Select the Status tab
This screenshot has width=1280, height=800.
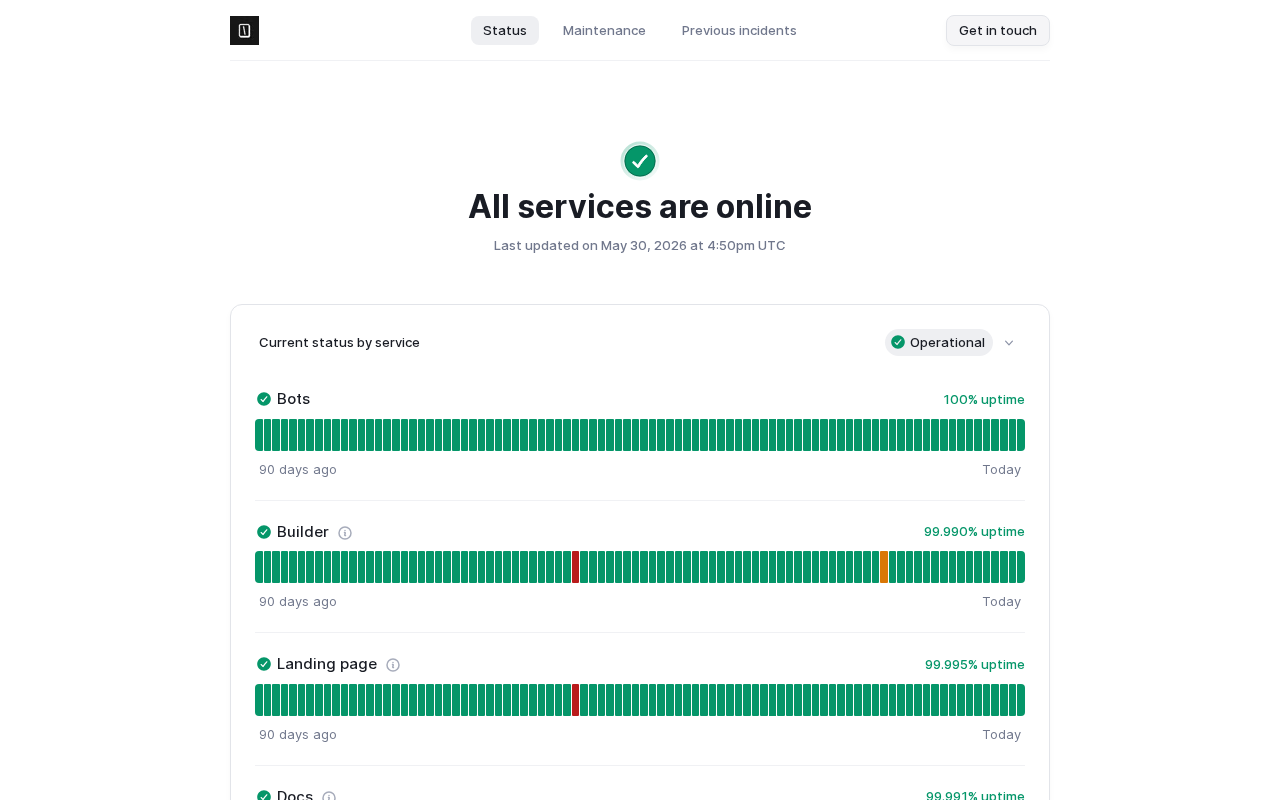pos(505,30)
